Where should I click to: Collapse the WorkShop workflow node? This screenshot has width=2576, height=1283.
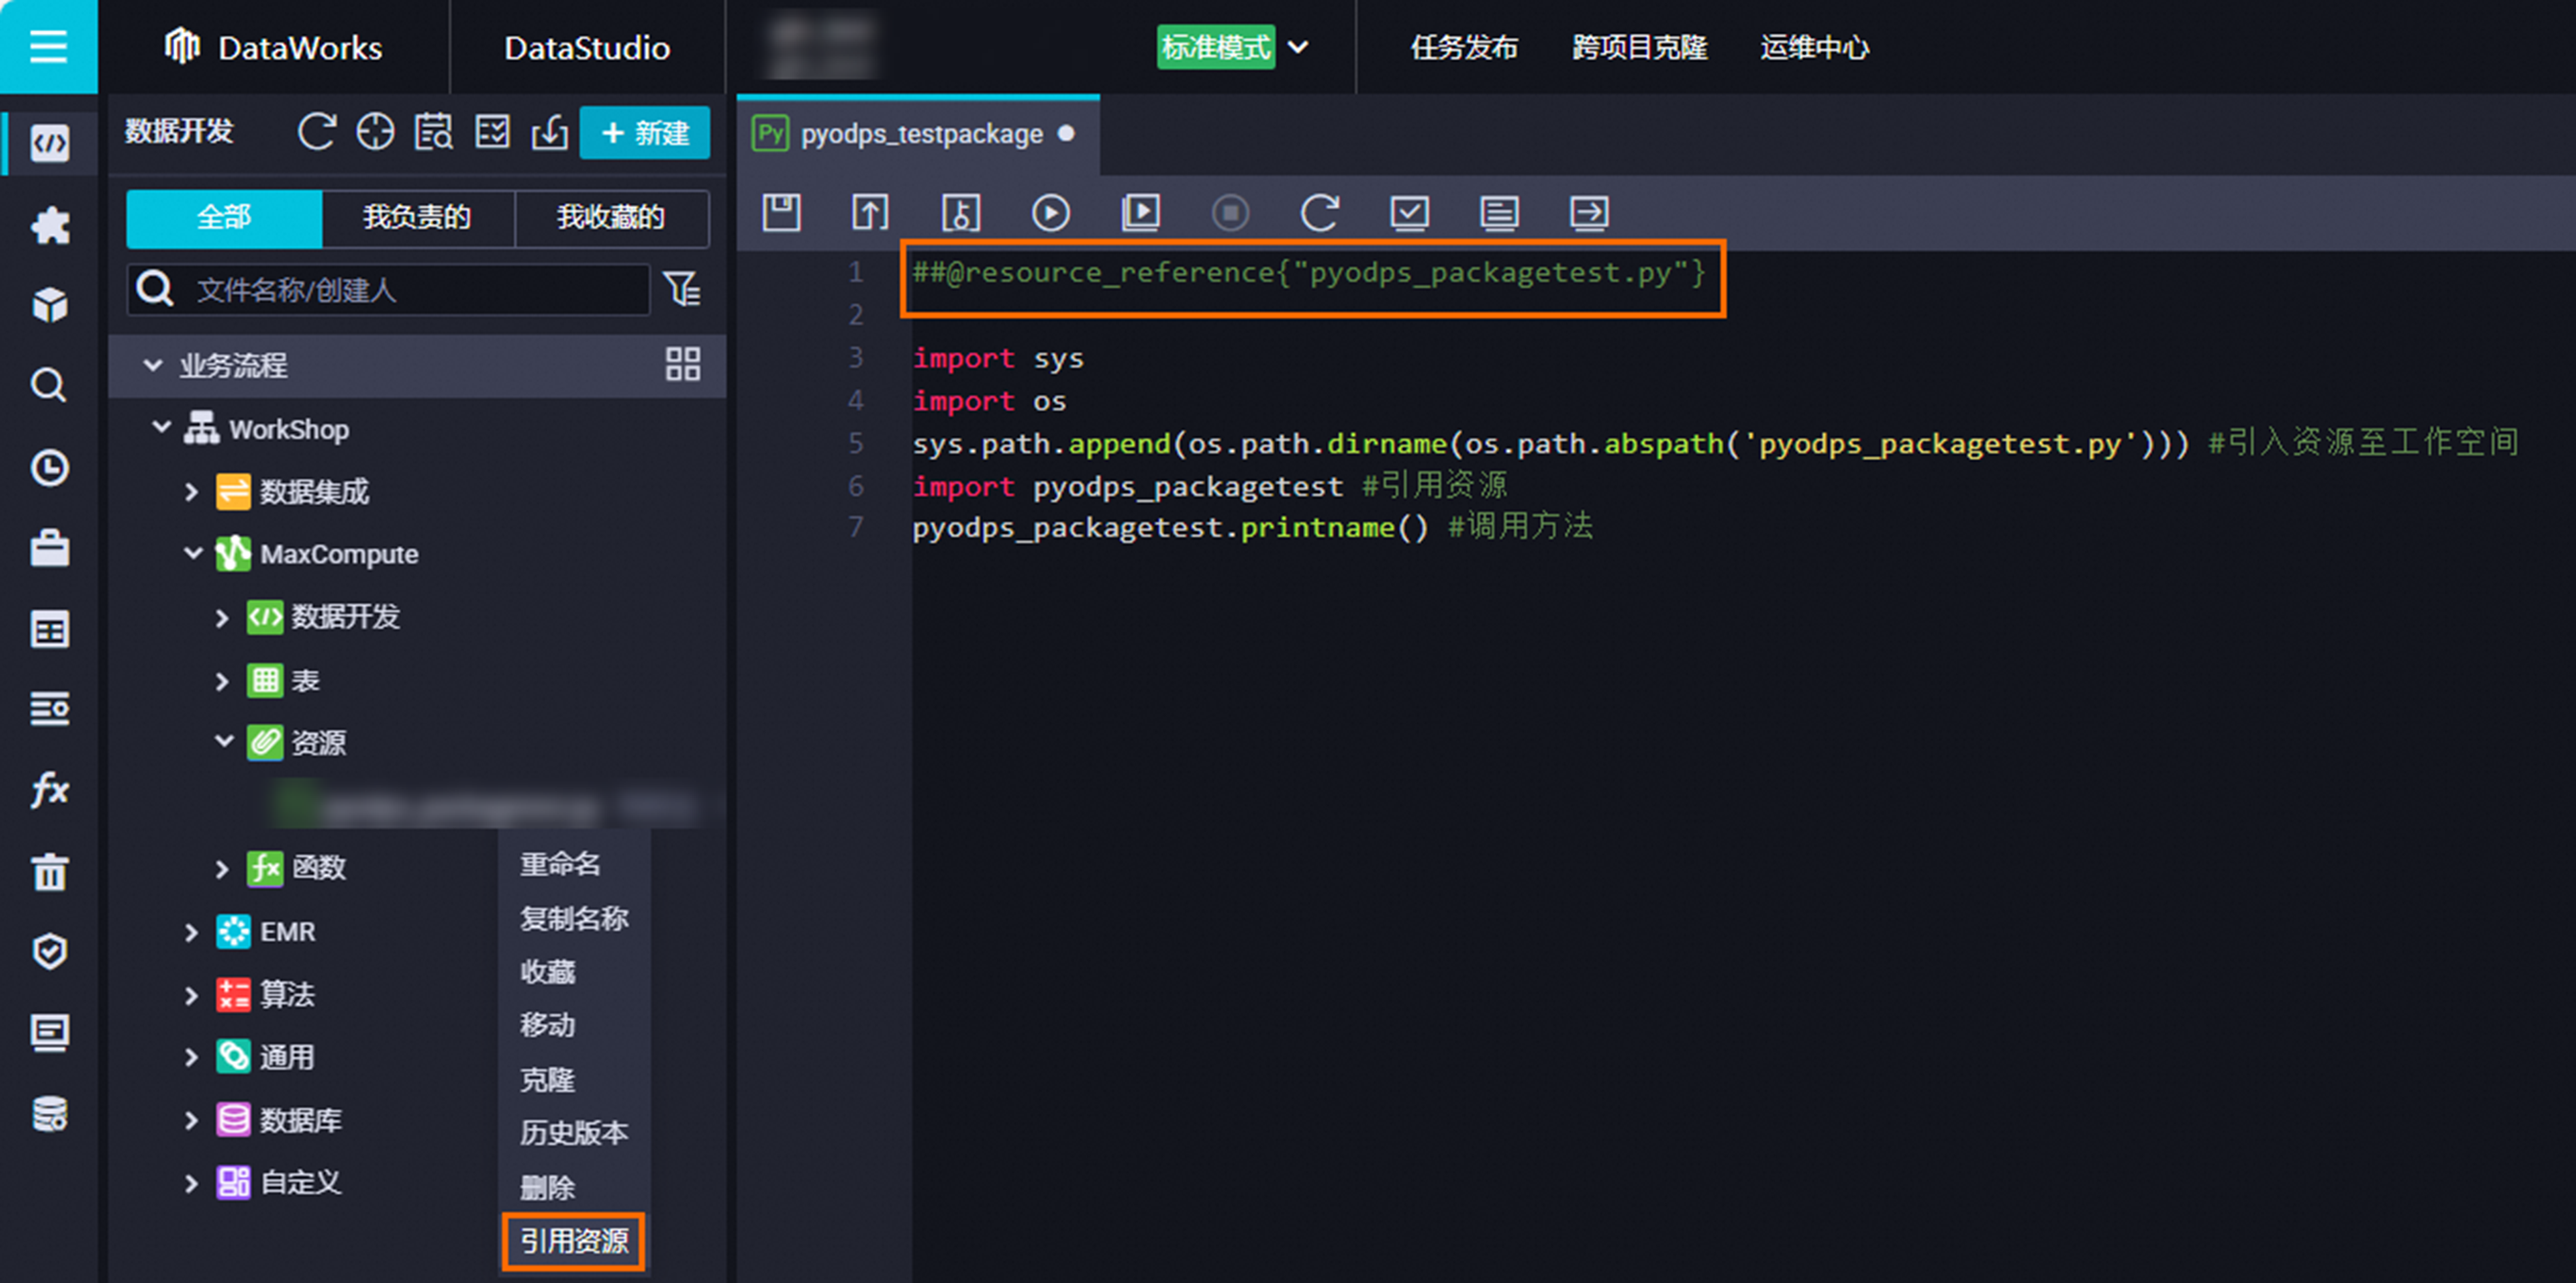(x=161, y=428)
